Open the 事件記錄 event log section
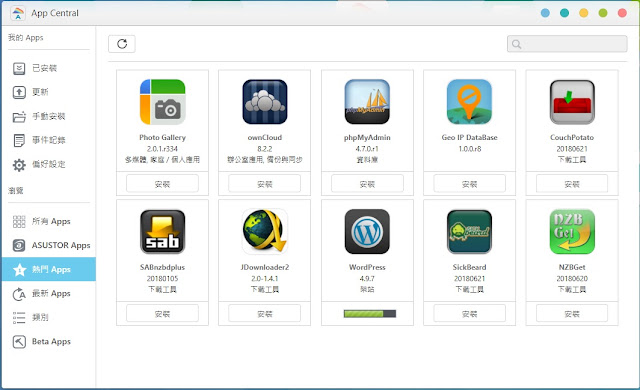 pos(49,140)
